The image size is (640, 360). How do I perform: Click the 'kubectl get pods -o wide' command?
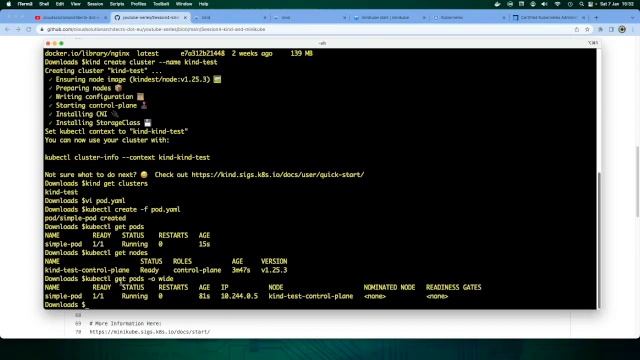pos(128,279)
